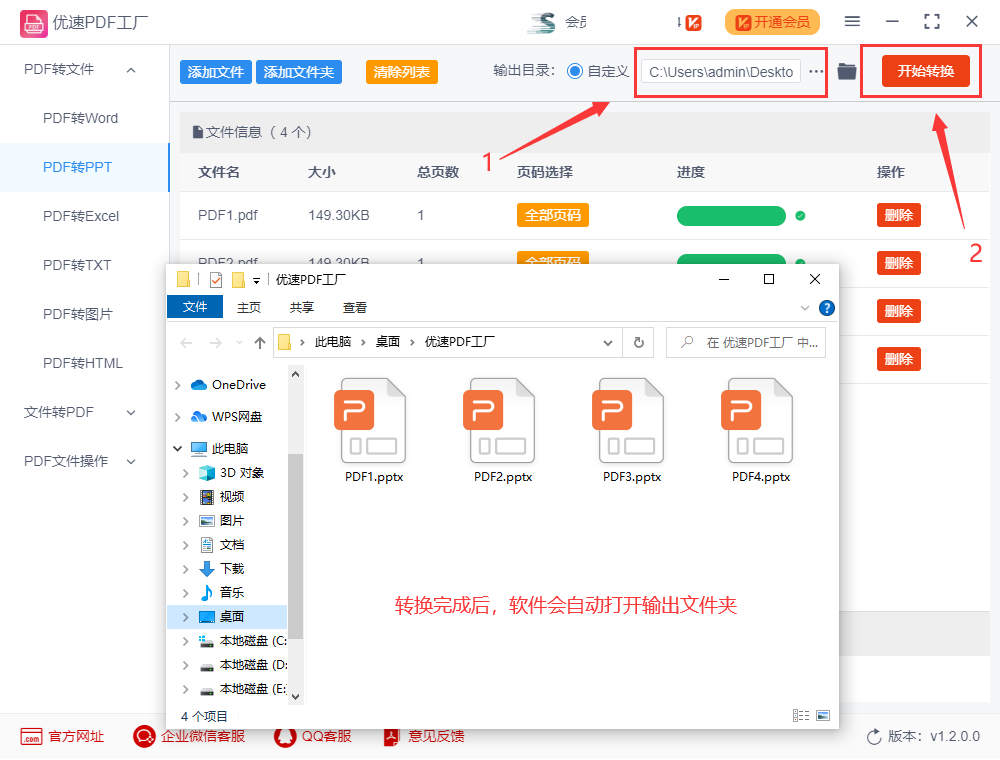Select PDF转TXT in sidebar
Image resolution: width=1000 pixels, height=760 pixels.
(x=77, y=265)
